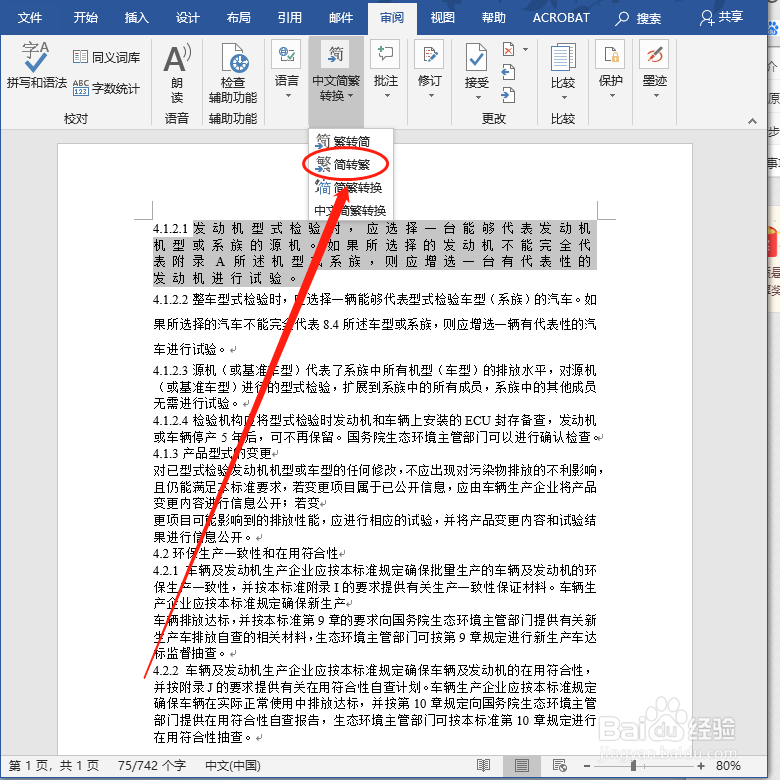Expand the reject dropdown arrow

525,49
